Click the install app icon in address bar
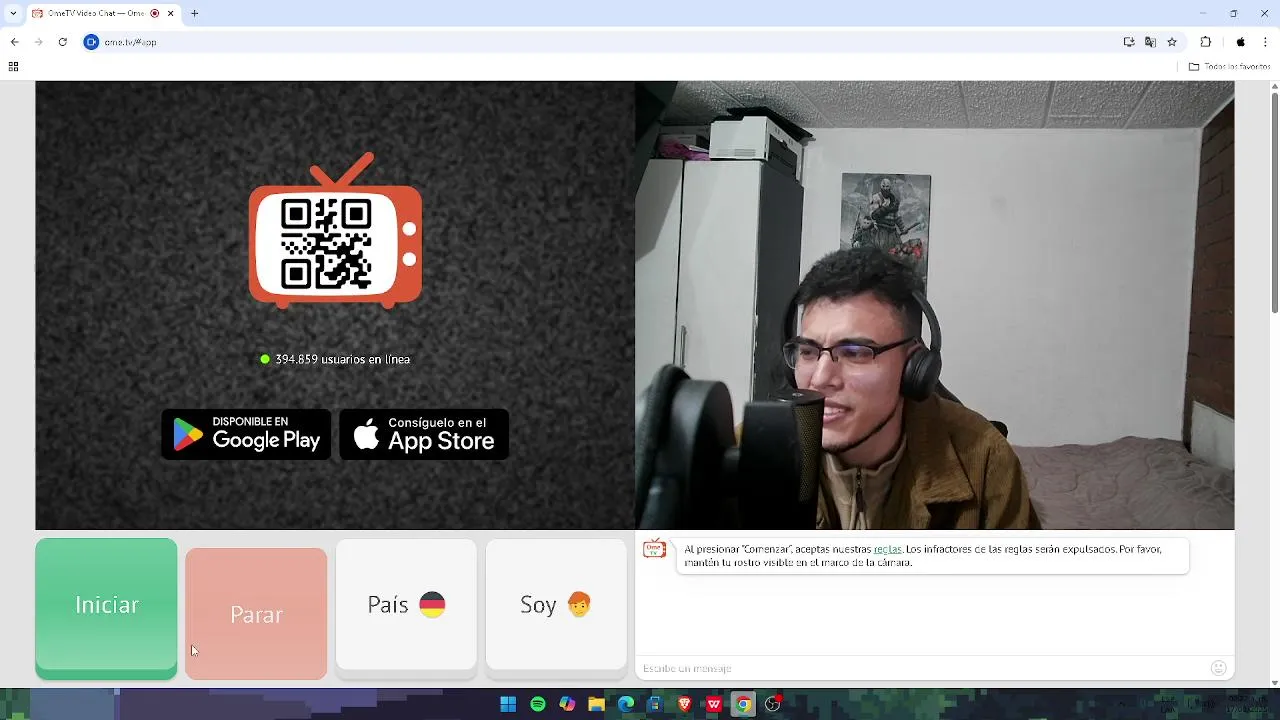The width and height of the screenshot is (1280, 720). point(1129,42)
